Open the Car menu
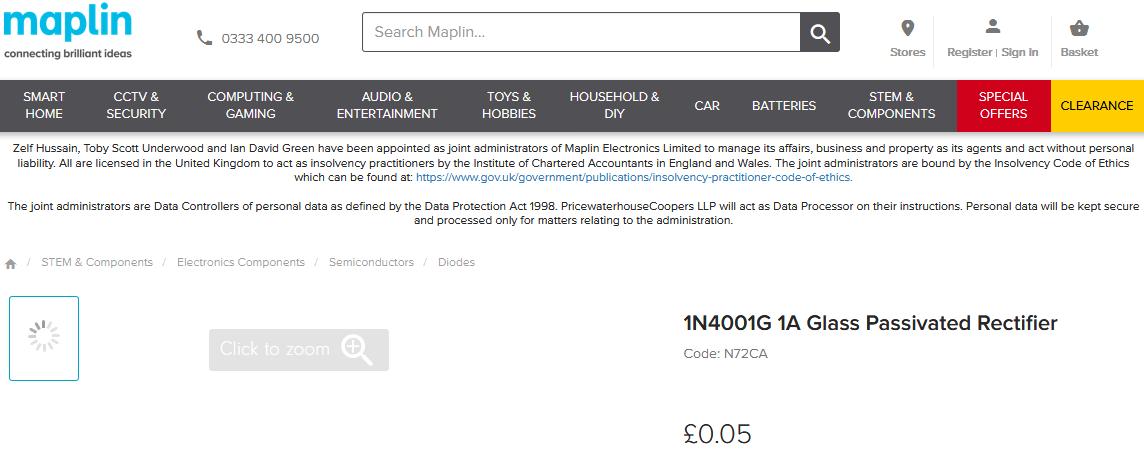Viewport: 1144px width, 467px height. tap(707, 106)
